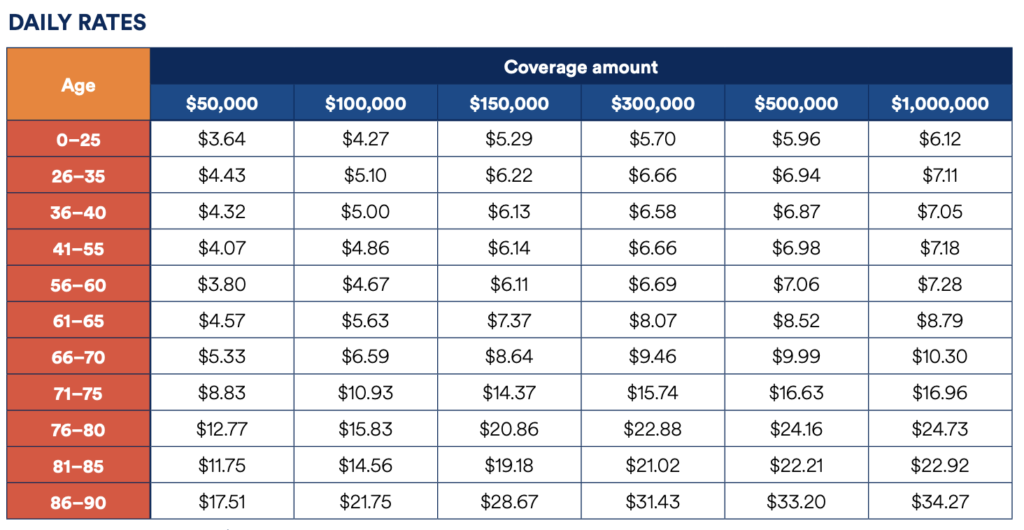Select the $100,000 coverage column header

[366, 103]
